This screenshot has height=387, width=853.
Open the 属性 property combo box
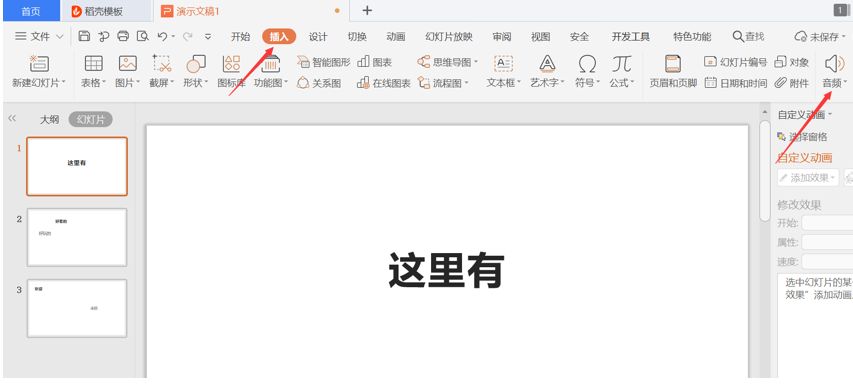827,243
